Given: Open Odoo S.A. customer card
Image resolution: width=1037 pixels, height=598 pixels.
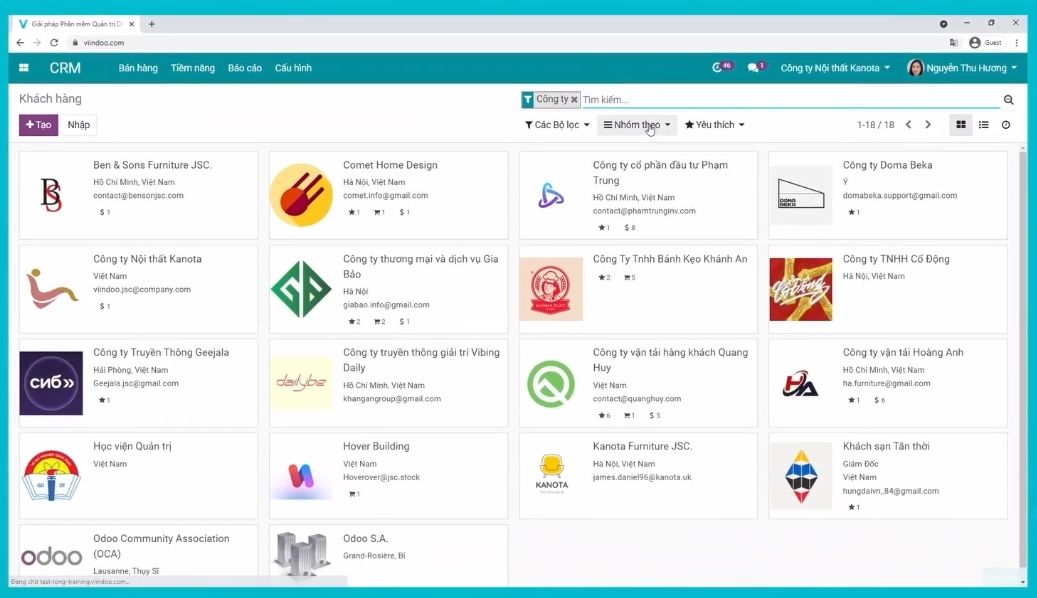Looking at the screenshot, I should 388,554.
